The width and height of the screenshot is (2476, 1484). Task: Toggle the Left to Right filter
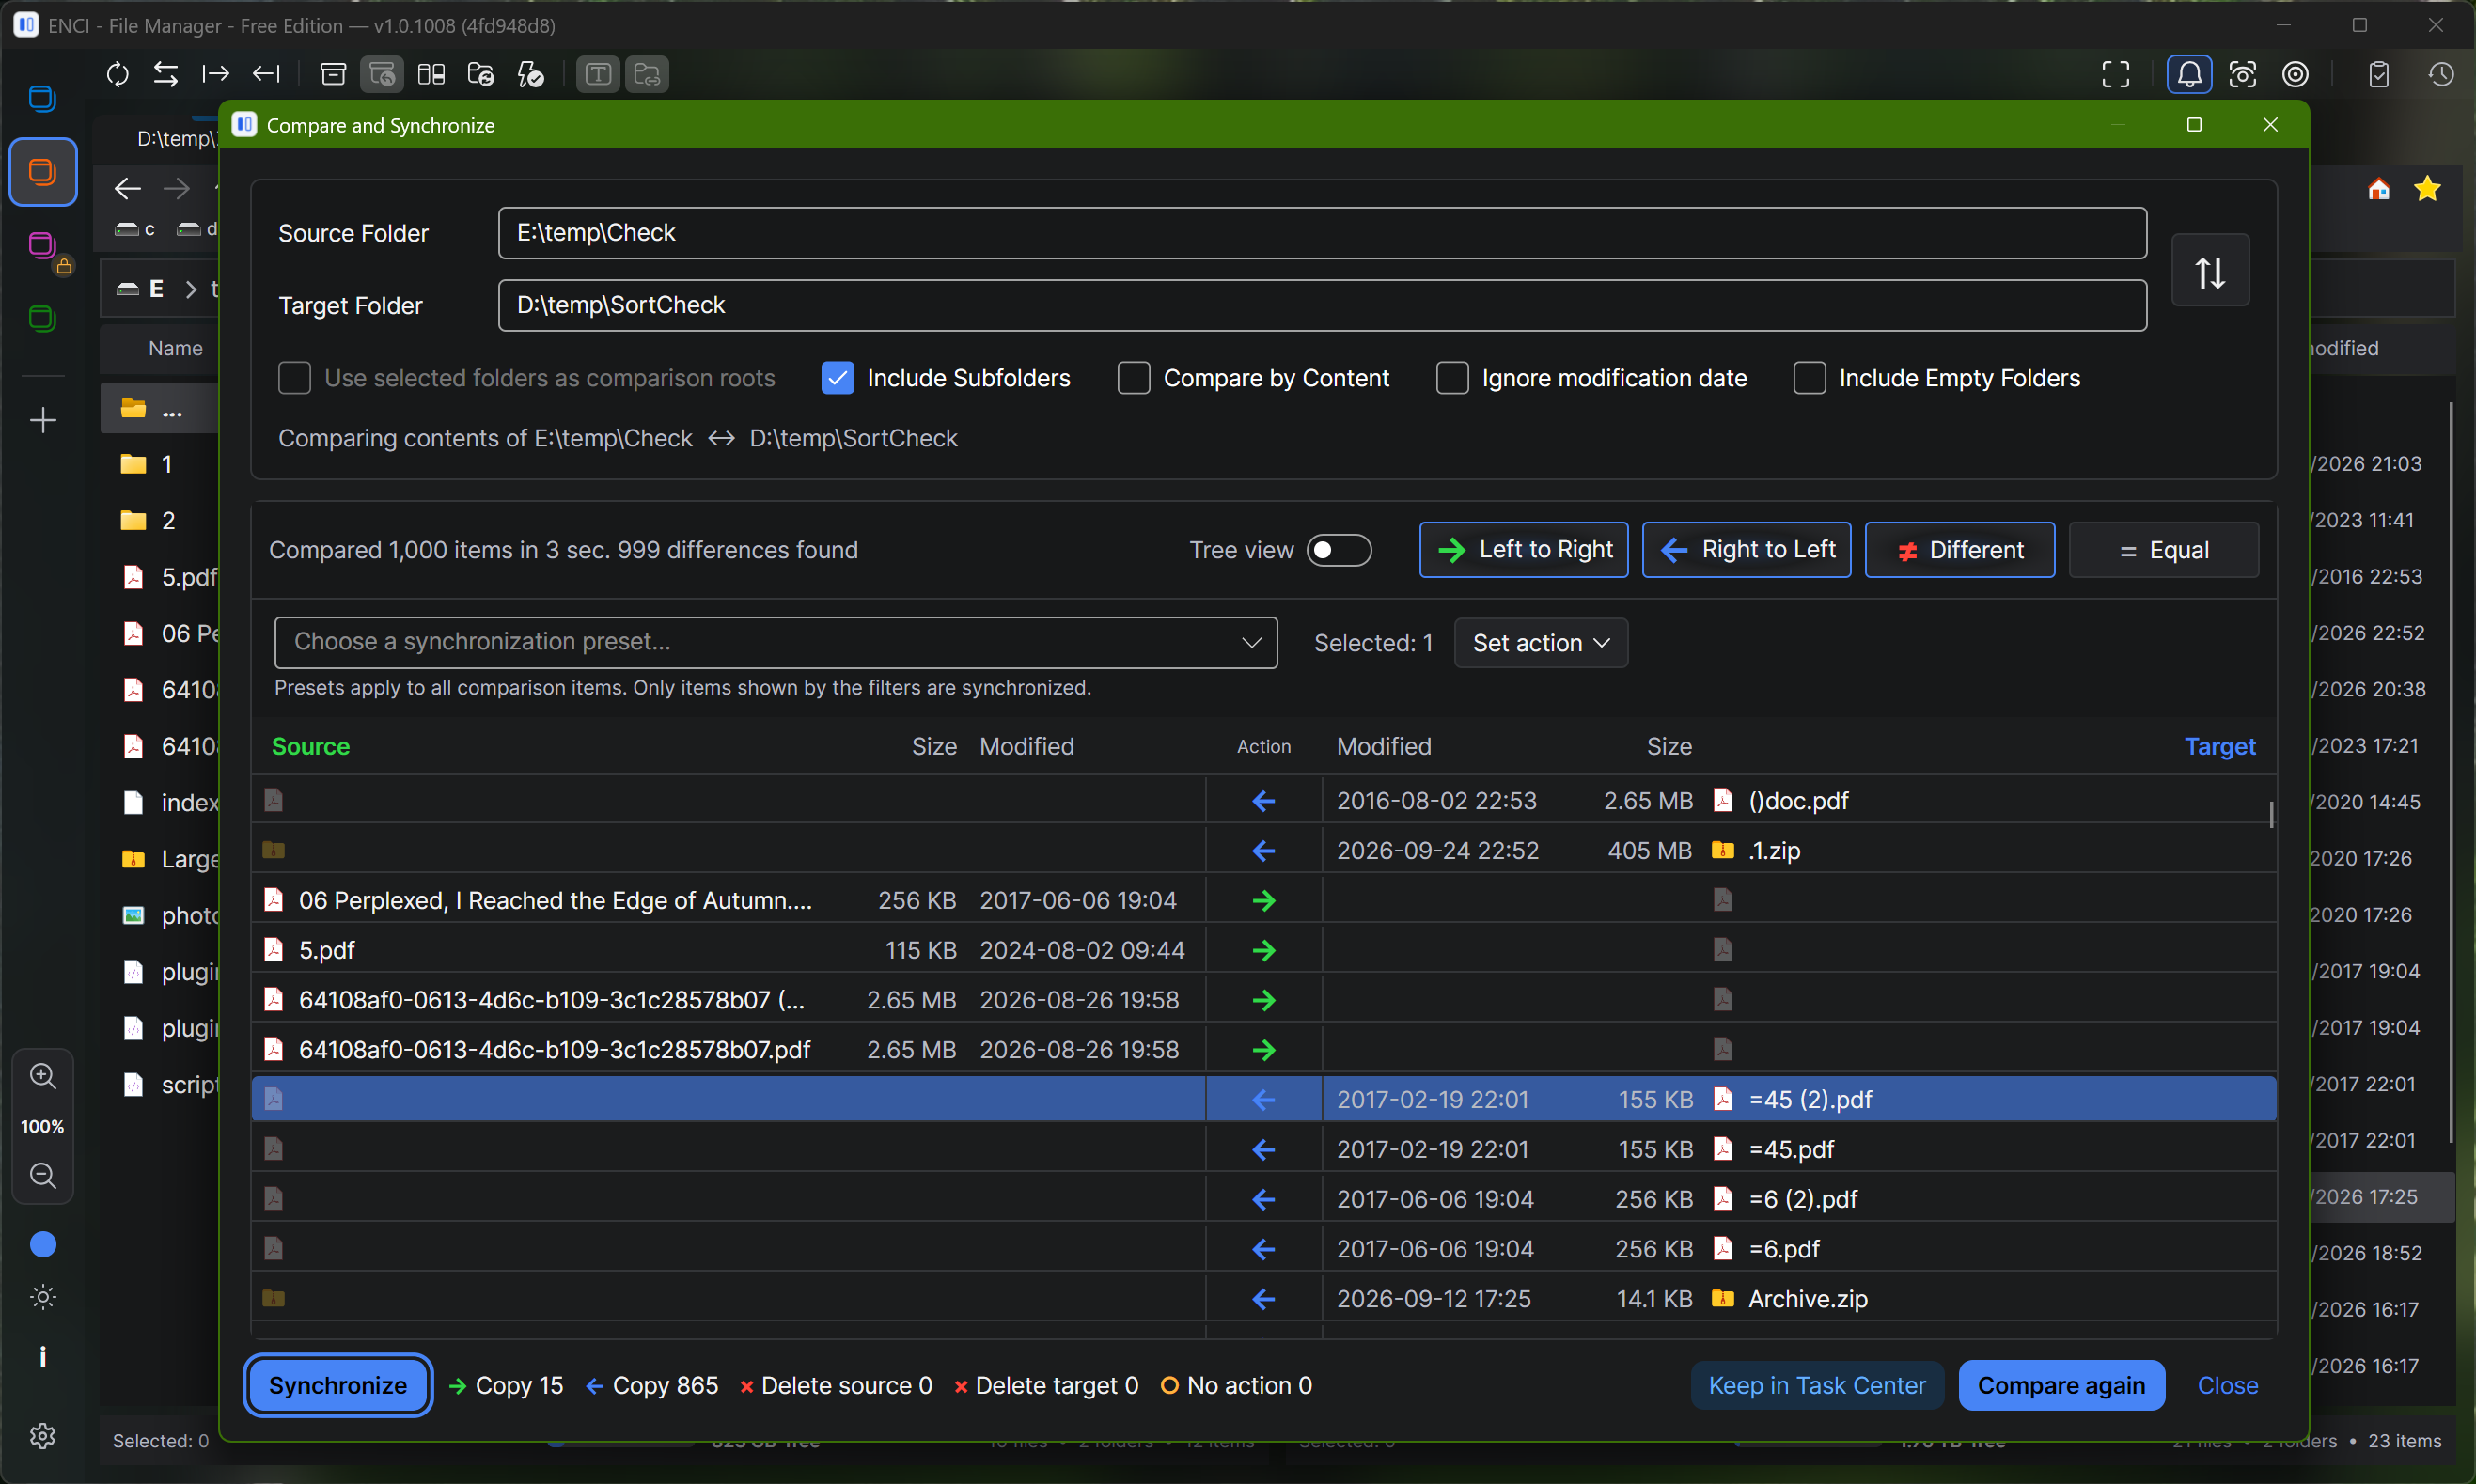click(1523, 550)
